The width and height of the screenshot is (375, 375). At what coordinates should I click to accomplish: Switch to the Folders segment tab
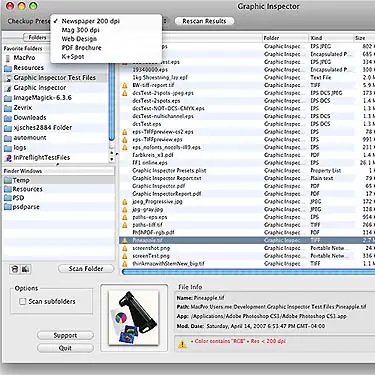[37, 37]
